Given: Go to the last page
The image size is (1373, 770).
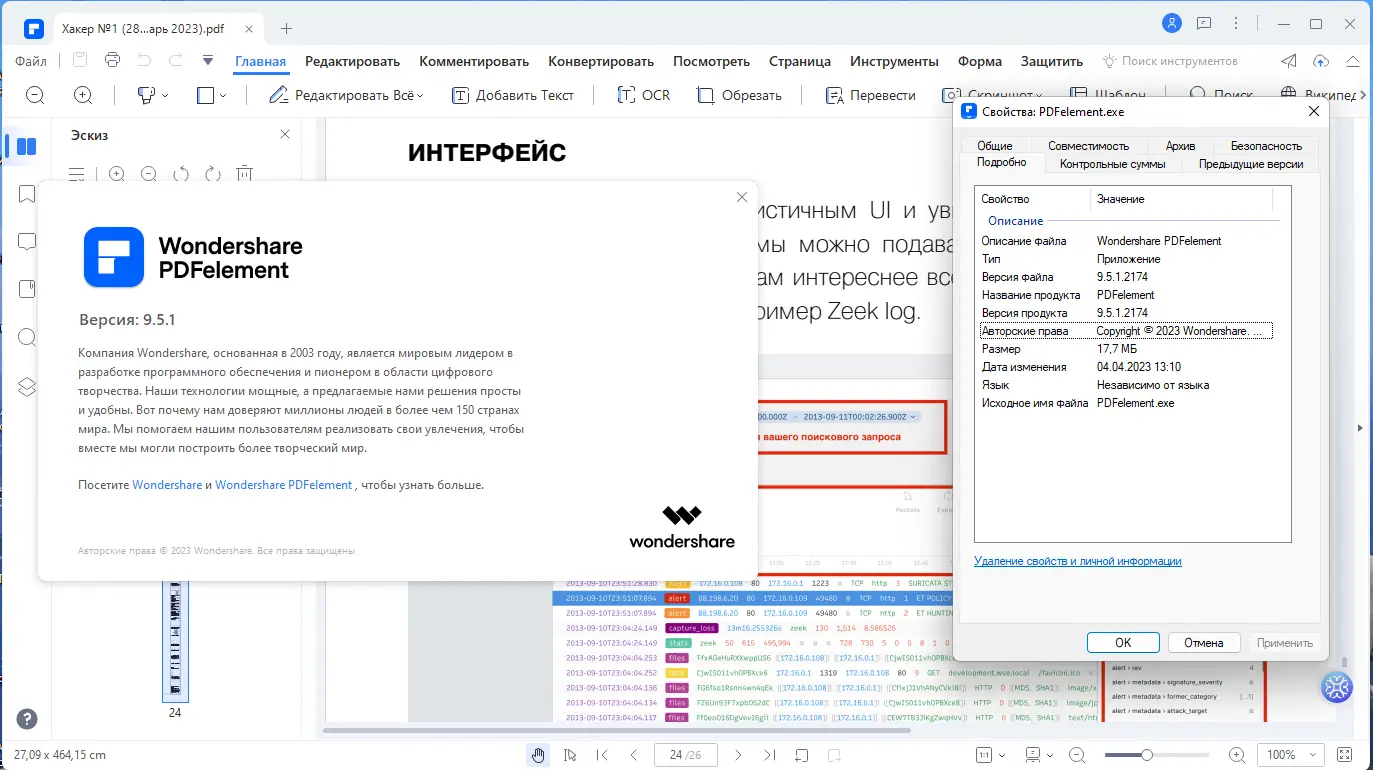Looking at the screenshot, I should click(769, 755).
